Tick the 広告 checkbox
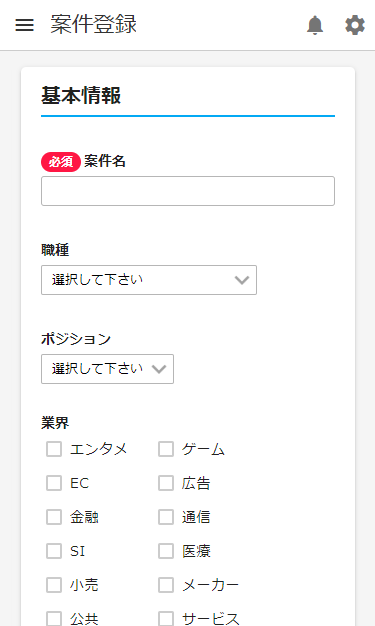375x626 pixels. (x=166, y=483)
